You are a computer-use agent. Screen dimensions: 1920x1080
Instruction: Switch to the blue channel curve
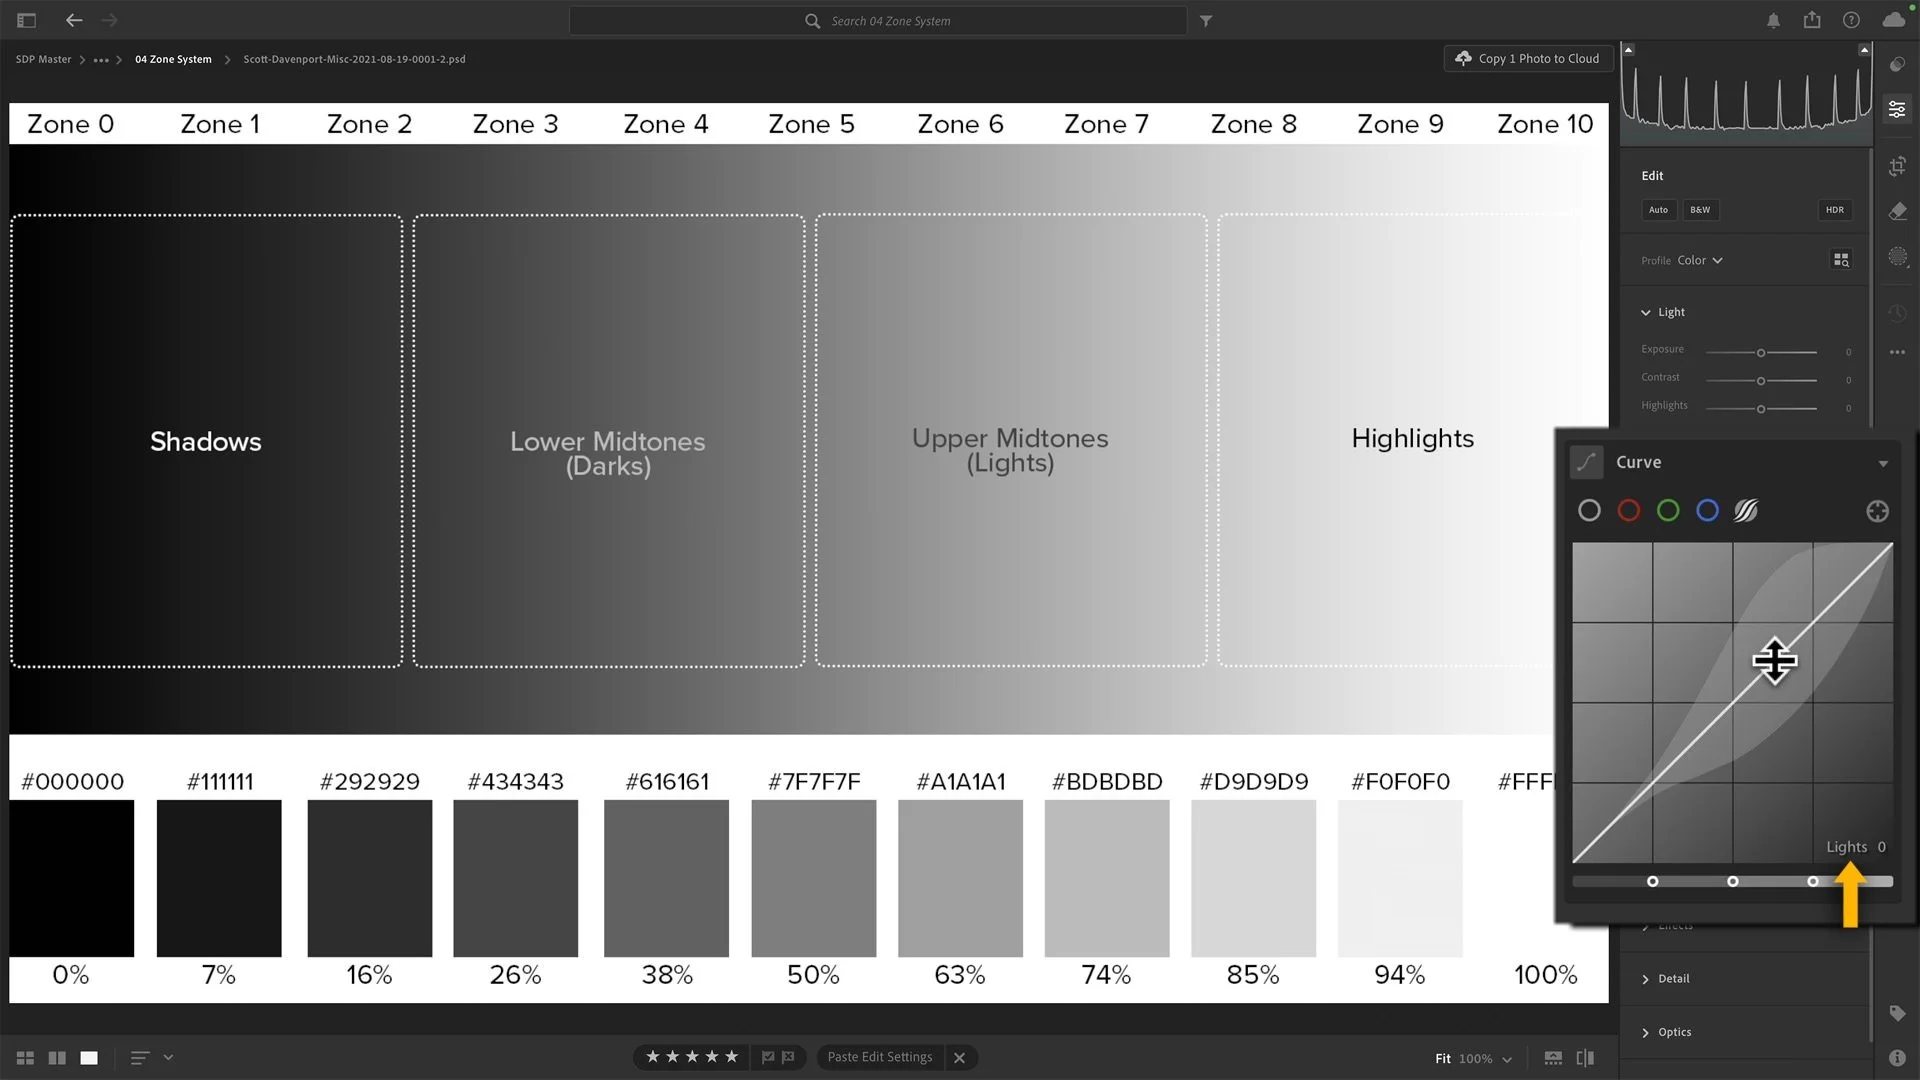[1707, 511]
